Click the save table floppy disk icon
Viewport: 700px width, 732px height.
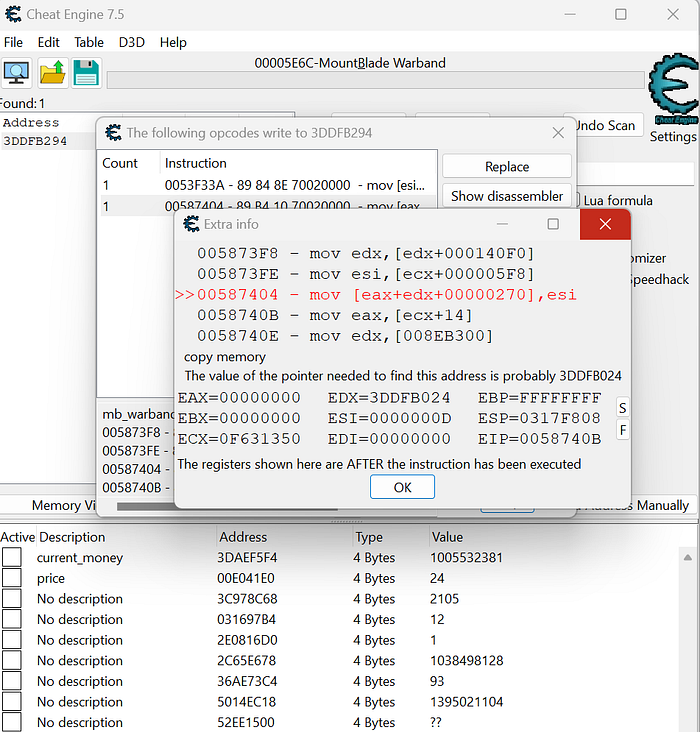pos(86,73)
